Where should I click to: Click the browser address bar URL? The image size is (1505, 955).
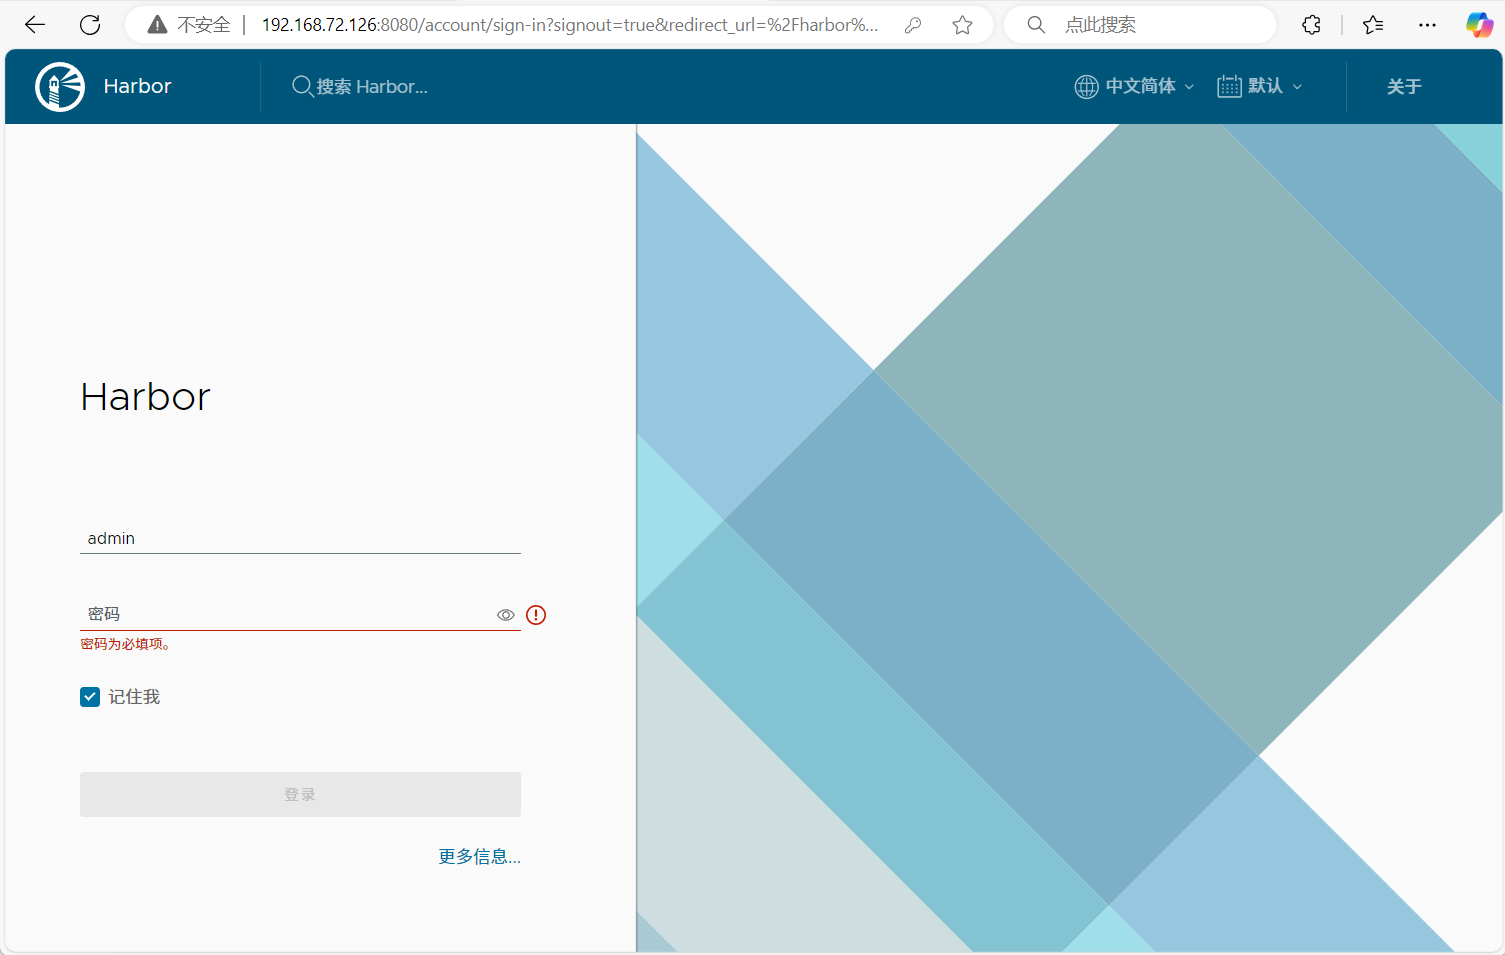coord(570,25)
